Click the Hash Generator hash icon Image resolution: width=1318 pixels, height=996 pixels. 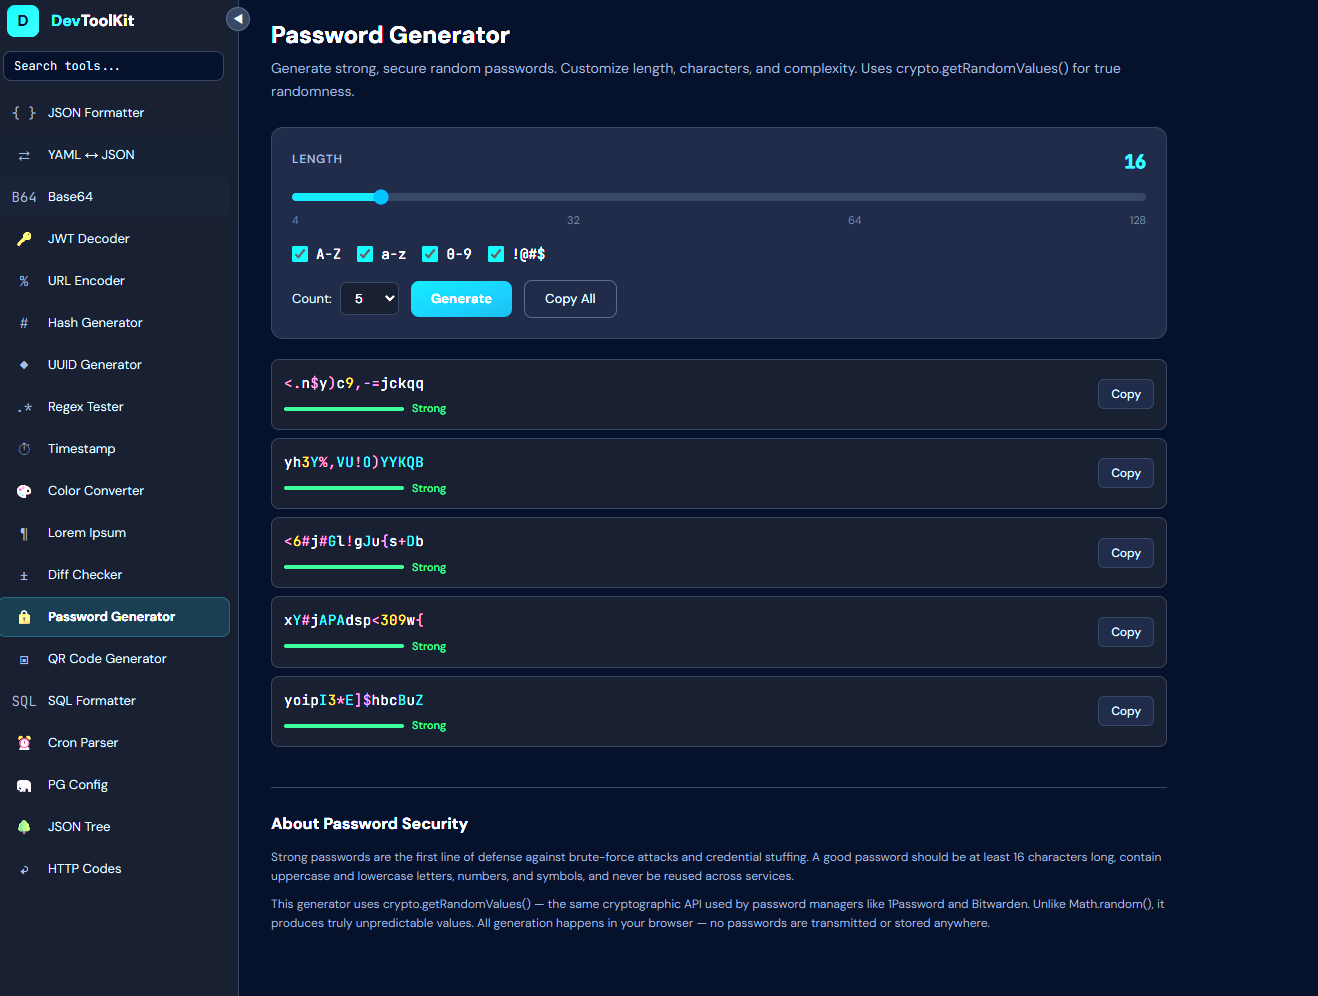click(23, 322)
